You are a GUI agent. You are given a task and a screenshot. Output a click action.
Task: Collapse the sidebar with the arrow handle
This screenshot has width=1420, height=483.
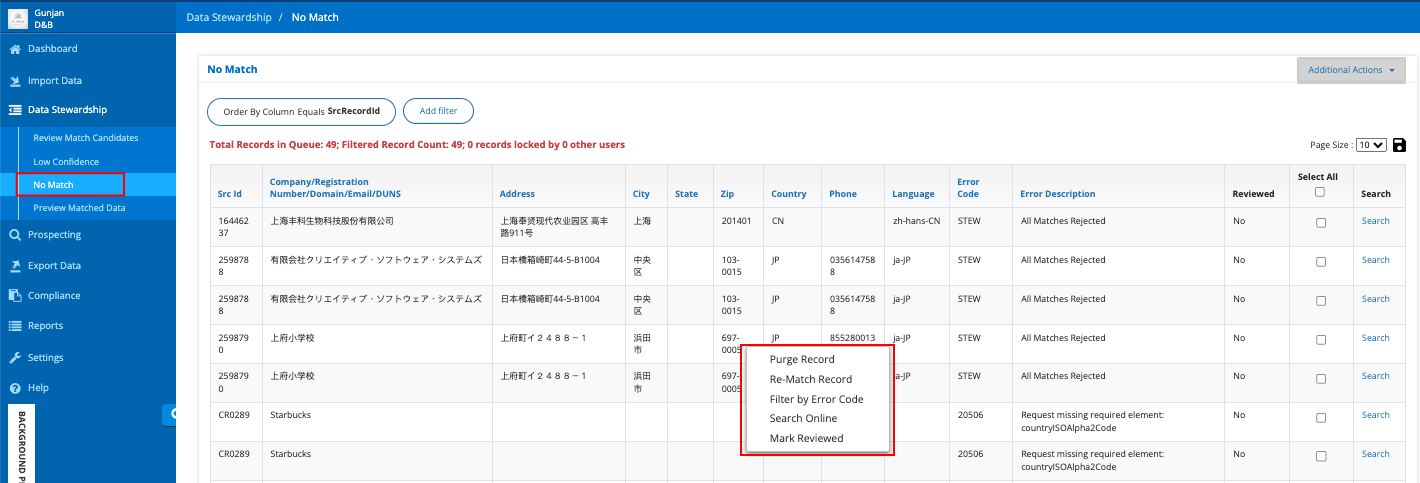coord(171,413)
